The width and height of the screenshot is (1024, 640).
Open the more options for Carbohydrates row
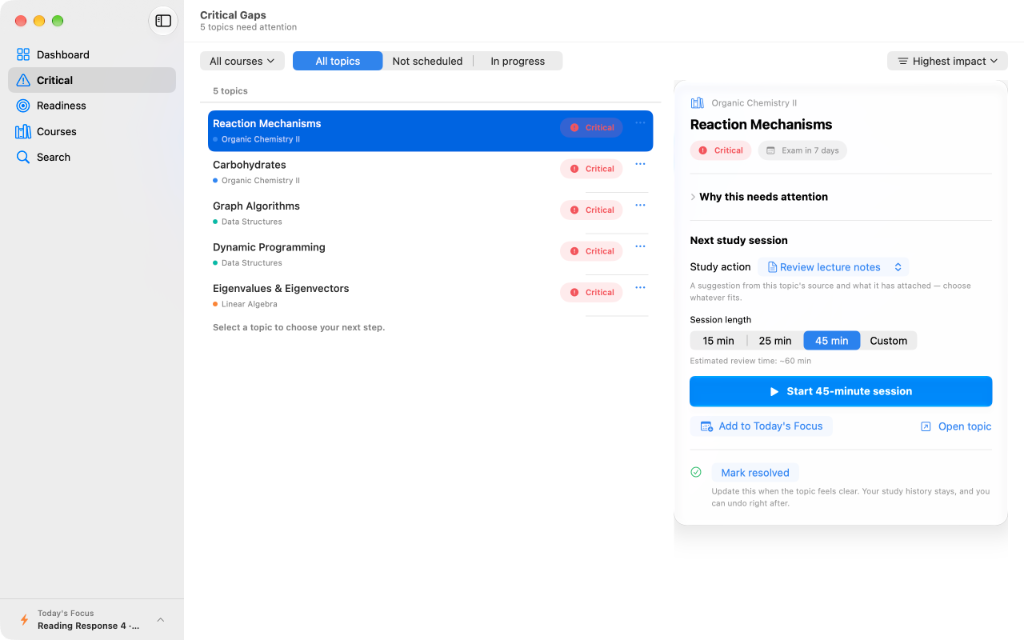click(640, 164)
